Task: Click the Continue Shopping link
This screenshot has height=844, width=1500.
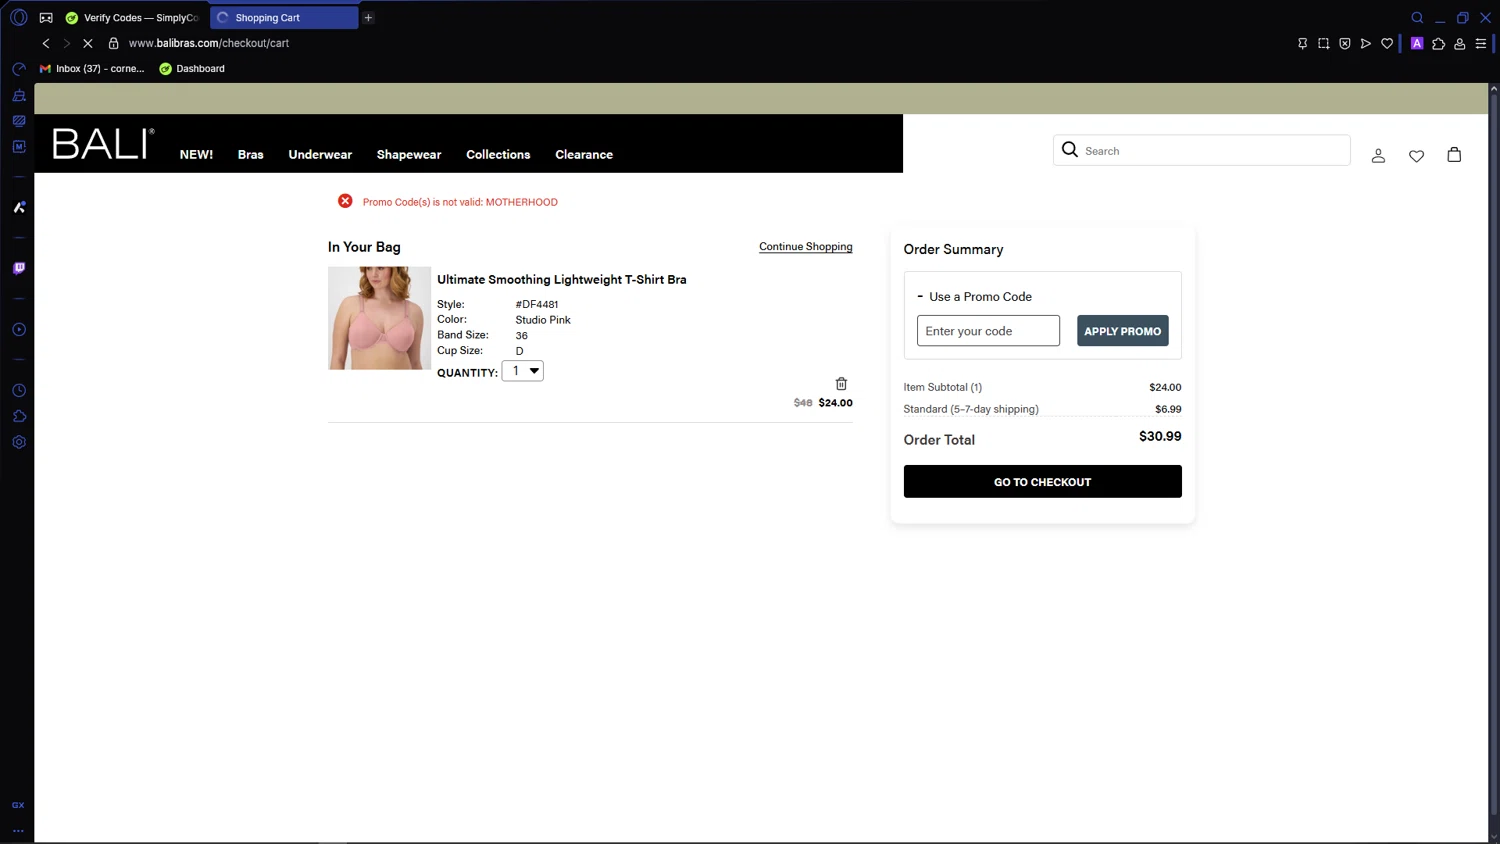Action: (806, 247)
